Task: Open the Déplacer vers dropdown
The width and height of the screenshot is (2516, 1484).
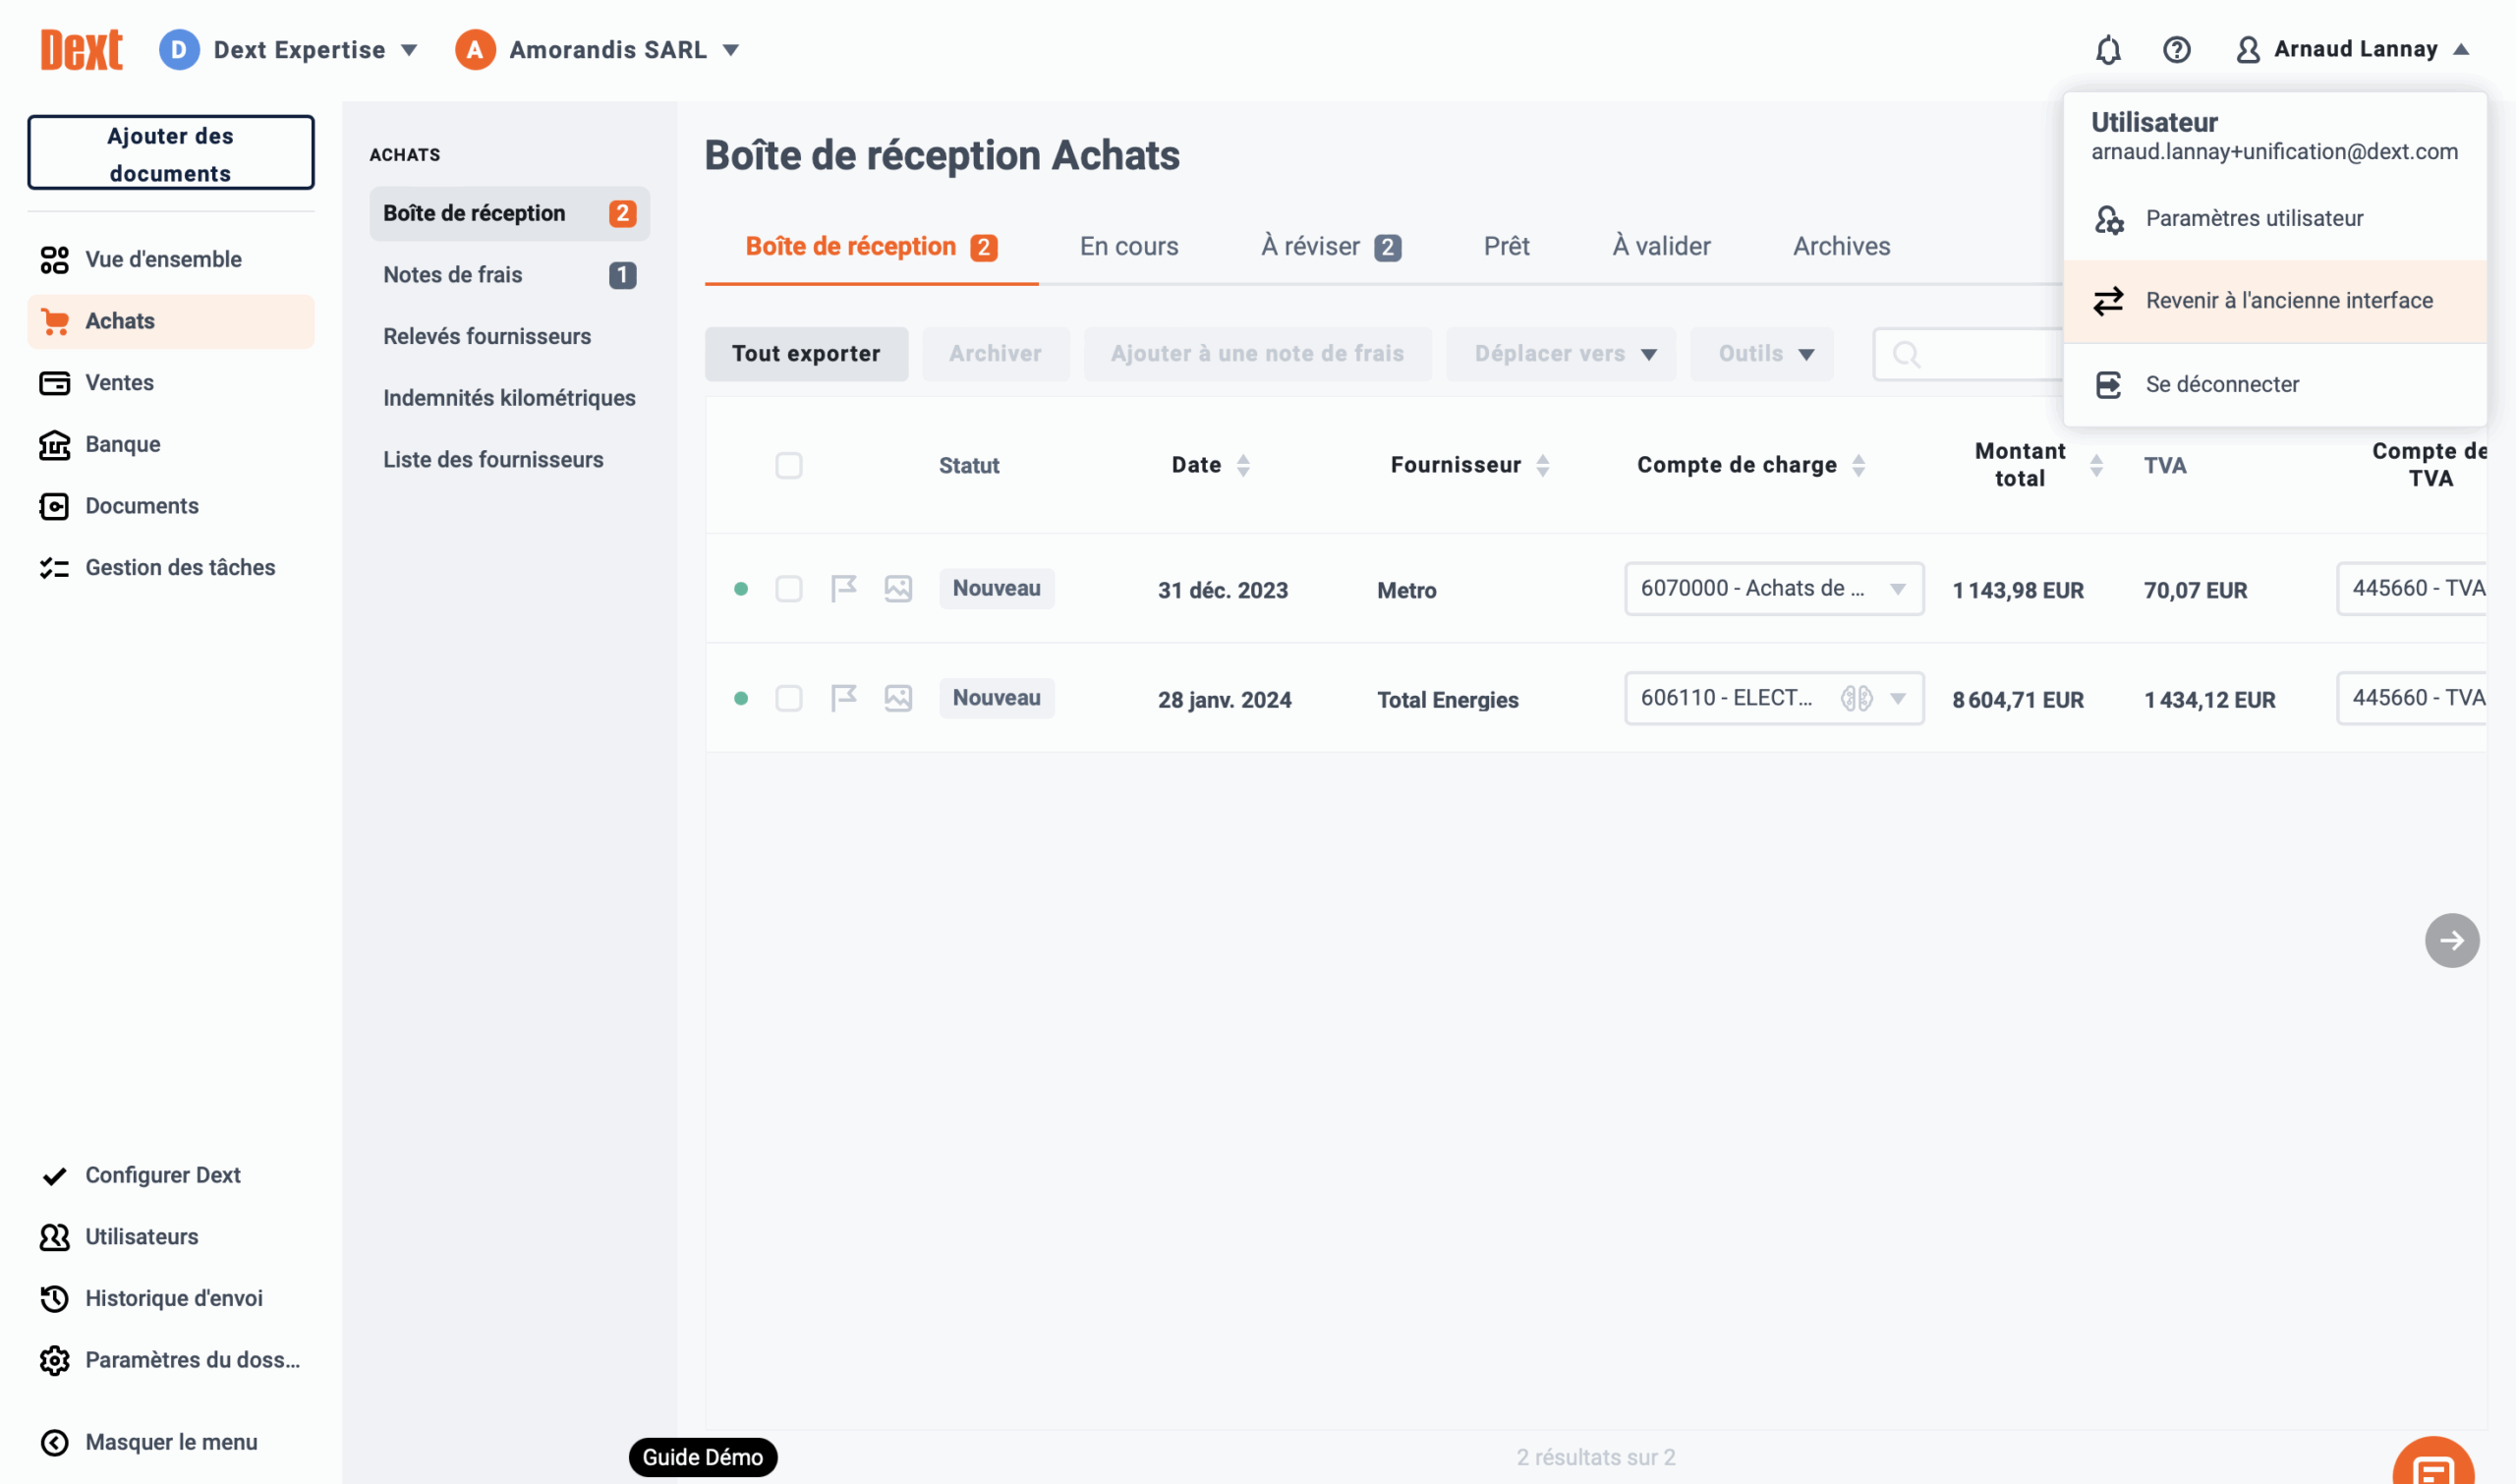Action: (1560, 354)
